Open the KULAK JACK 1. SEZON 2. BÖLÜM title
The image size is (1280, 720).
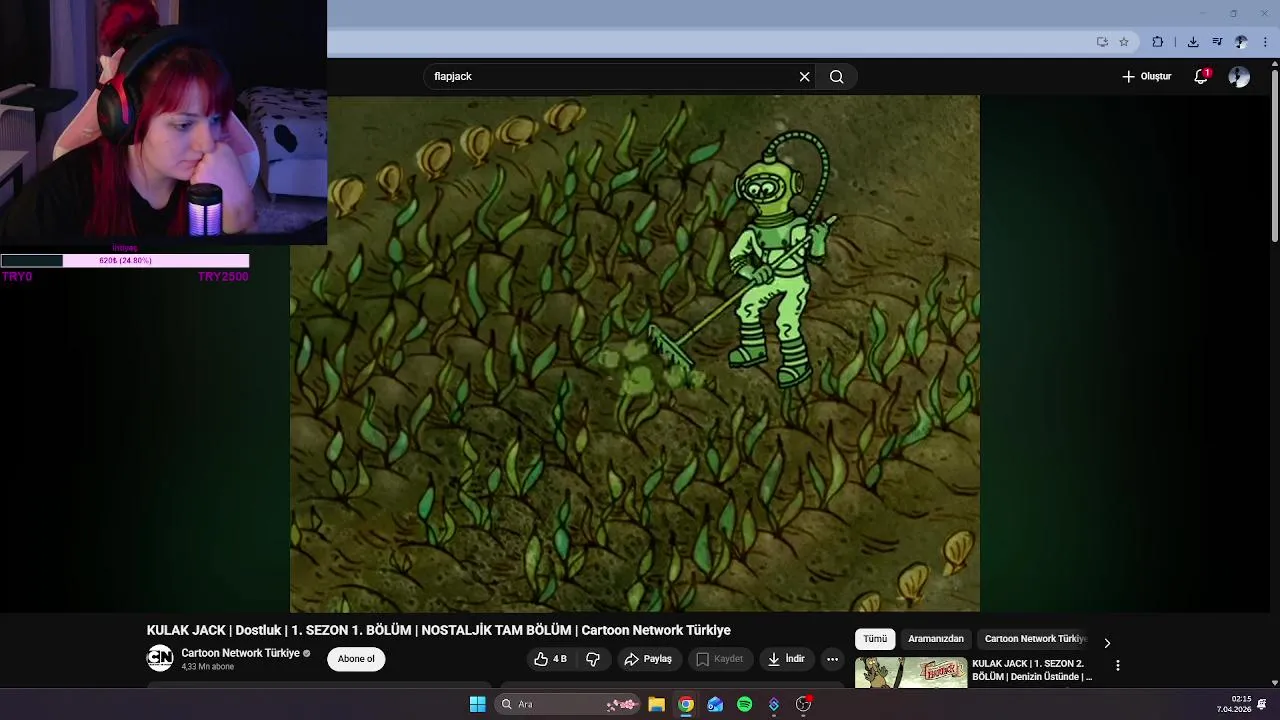(x=1033, y=670)
